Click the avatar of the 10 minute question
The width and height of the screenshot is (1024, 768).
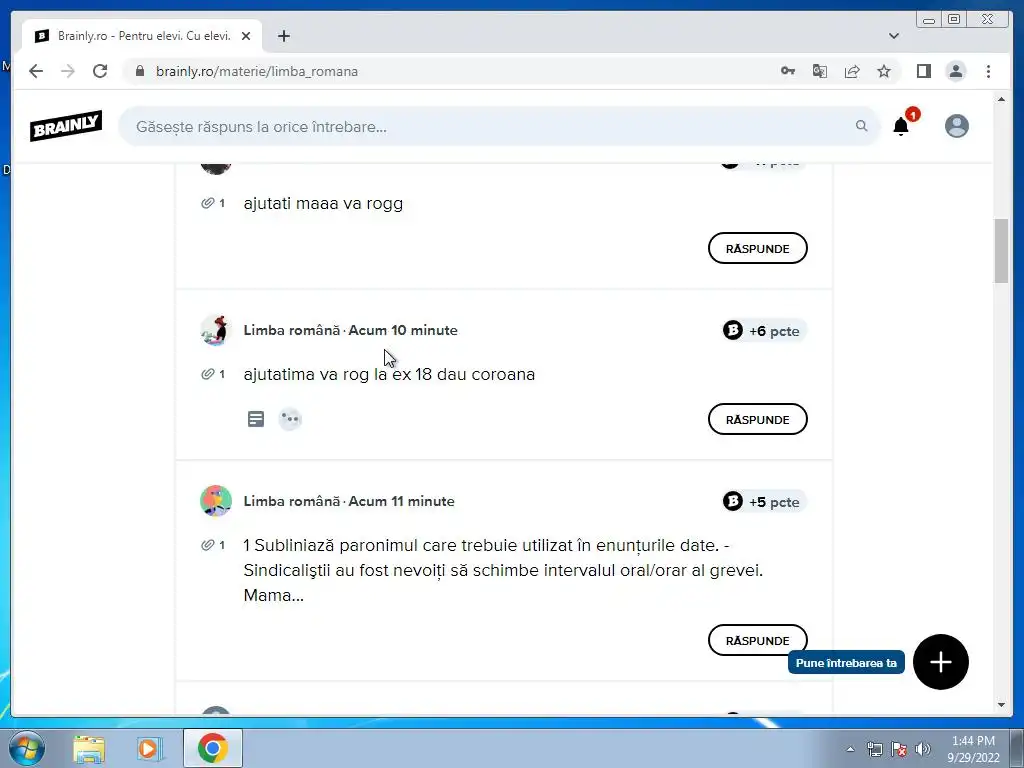(216, 330)
